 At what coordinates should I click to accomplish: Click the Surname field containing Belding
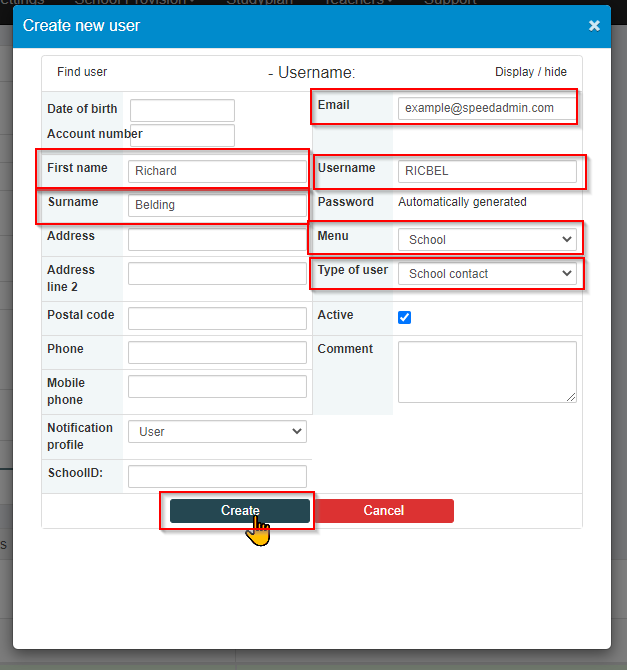217,205
